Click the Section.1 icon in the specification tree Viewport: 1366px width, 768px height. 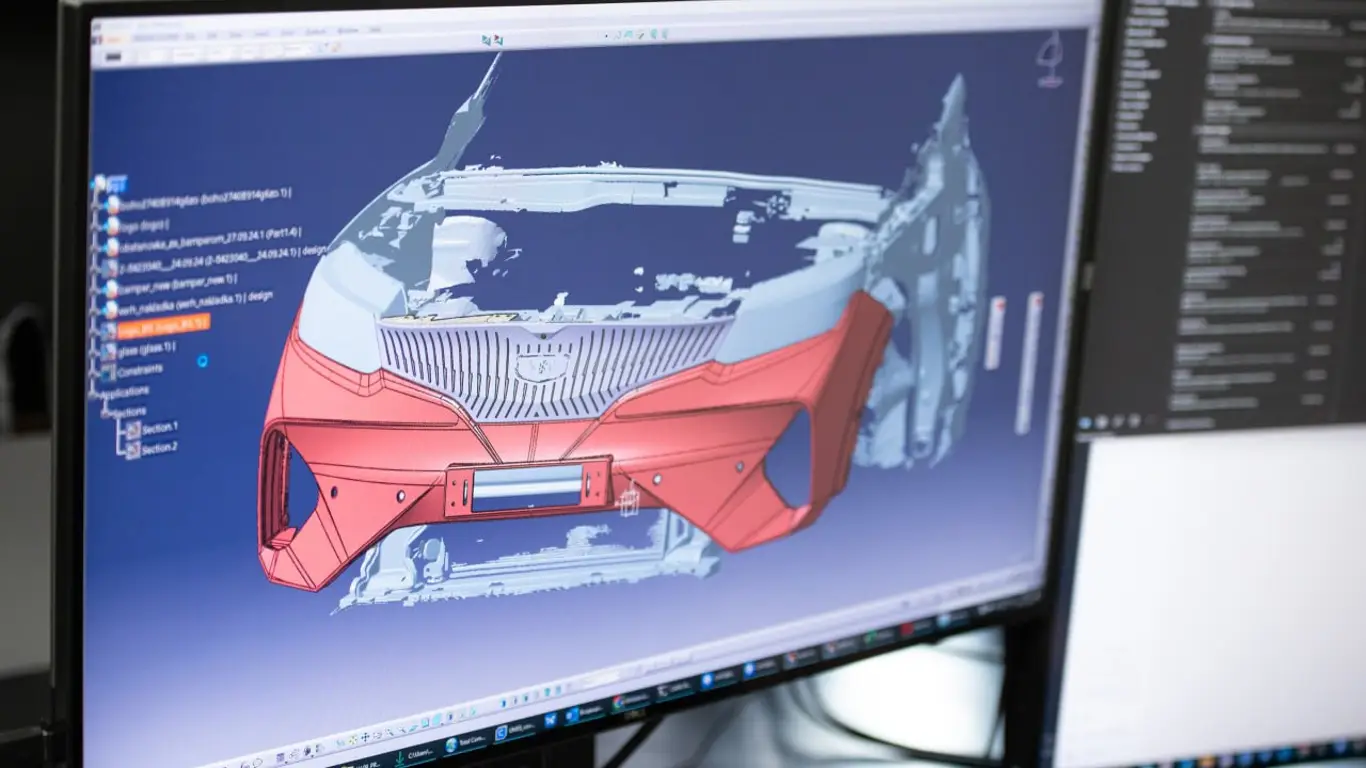pyautogui.click(x=132, y=430)
